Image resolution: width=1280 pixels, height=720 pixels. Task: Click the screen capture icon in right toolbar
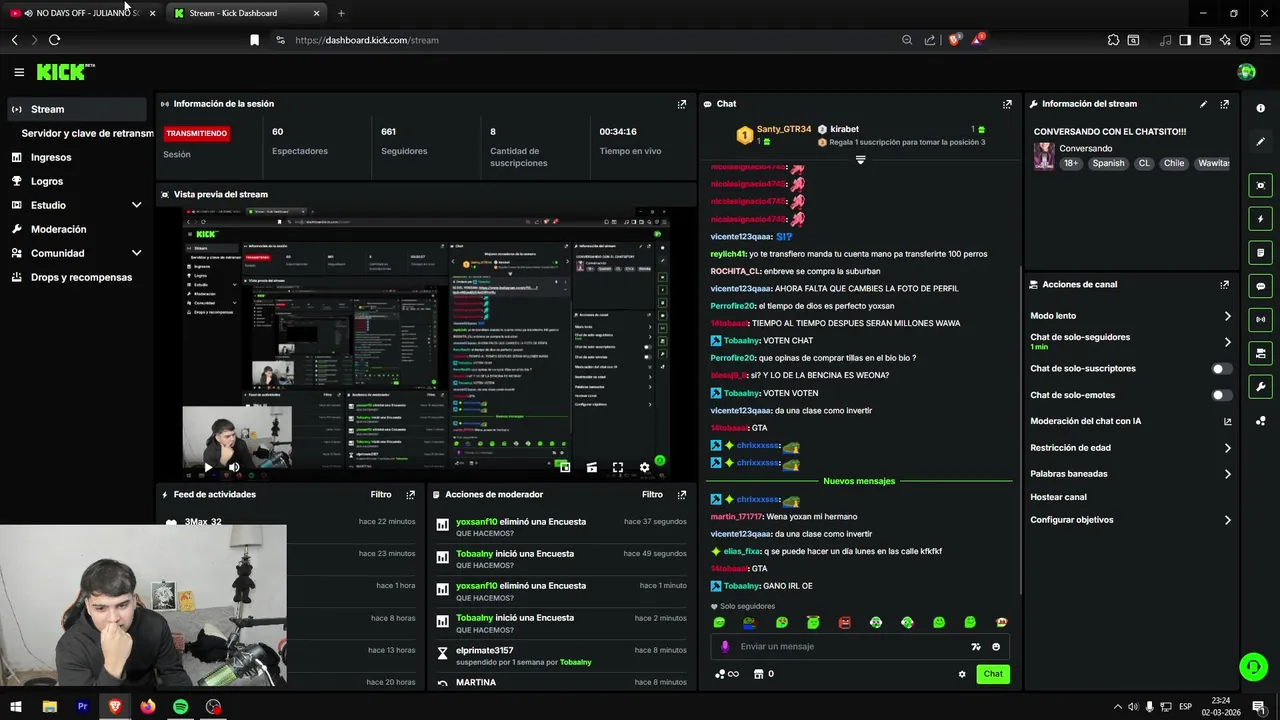click(1260, 185)
